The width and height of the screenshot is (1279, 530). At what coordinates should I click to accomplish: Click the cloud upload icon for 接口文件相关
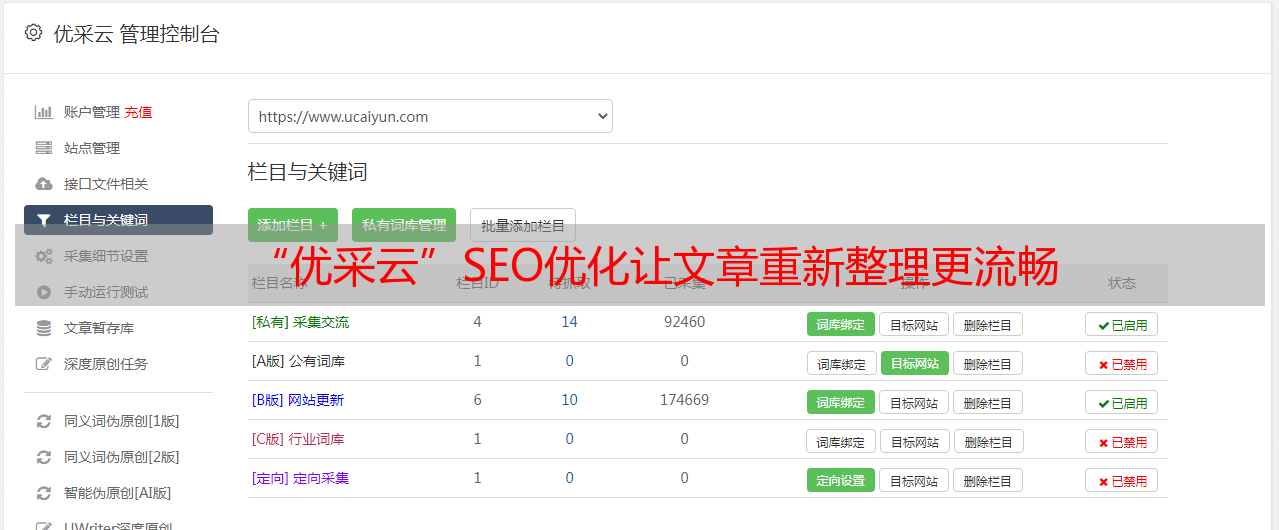pyautogui.click(x=43, y=184)
